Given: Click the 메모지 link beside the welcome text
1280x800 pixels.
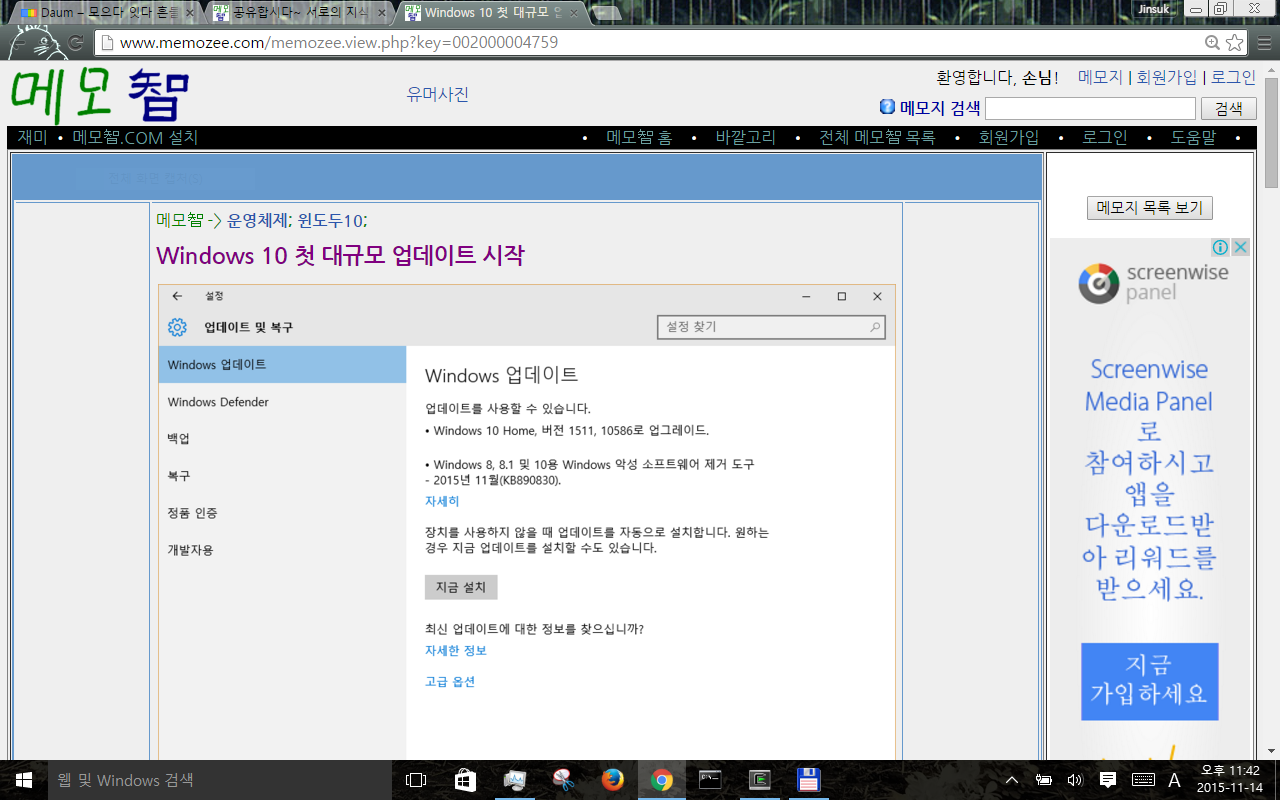Looking at the screenshot, I should click(1100, 77).
